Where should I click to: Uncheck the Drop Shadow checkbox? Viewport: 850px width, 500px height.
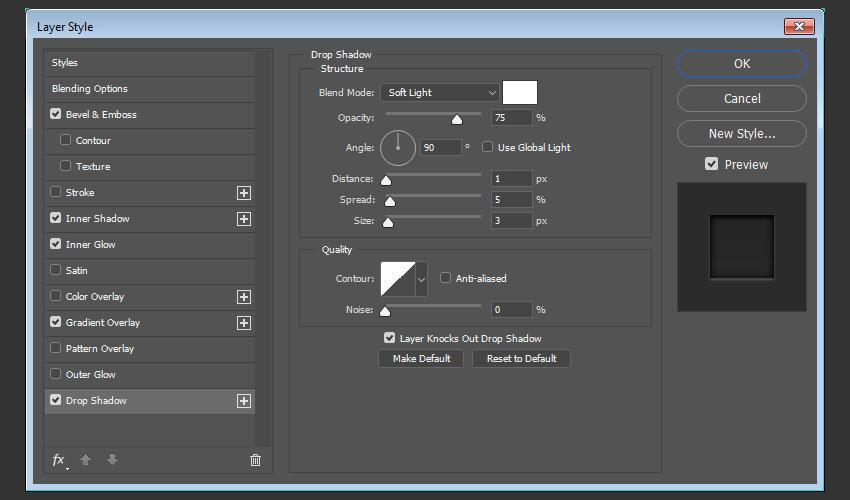55,400
